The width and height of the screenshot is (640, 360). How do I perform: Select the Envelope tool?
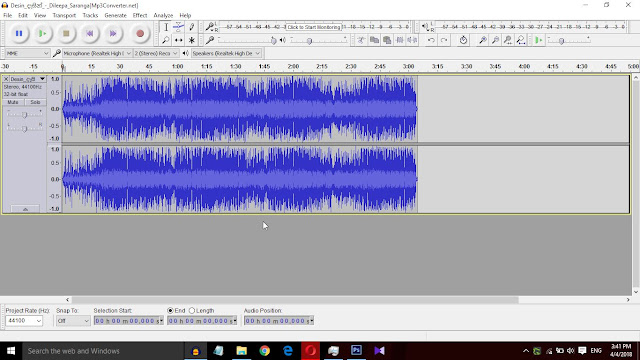click(178, 27)
